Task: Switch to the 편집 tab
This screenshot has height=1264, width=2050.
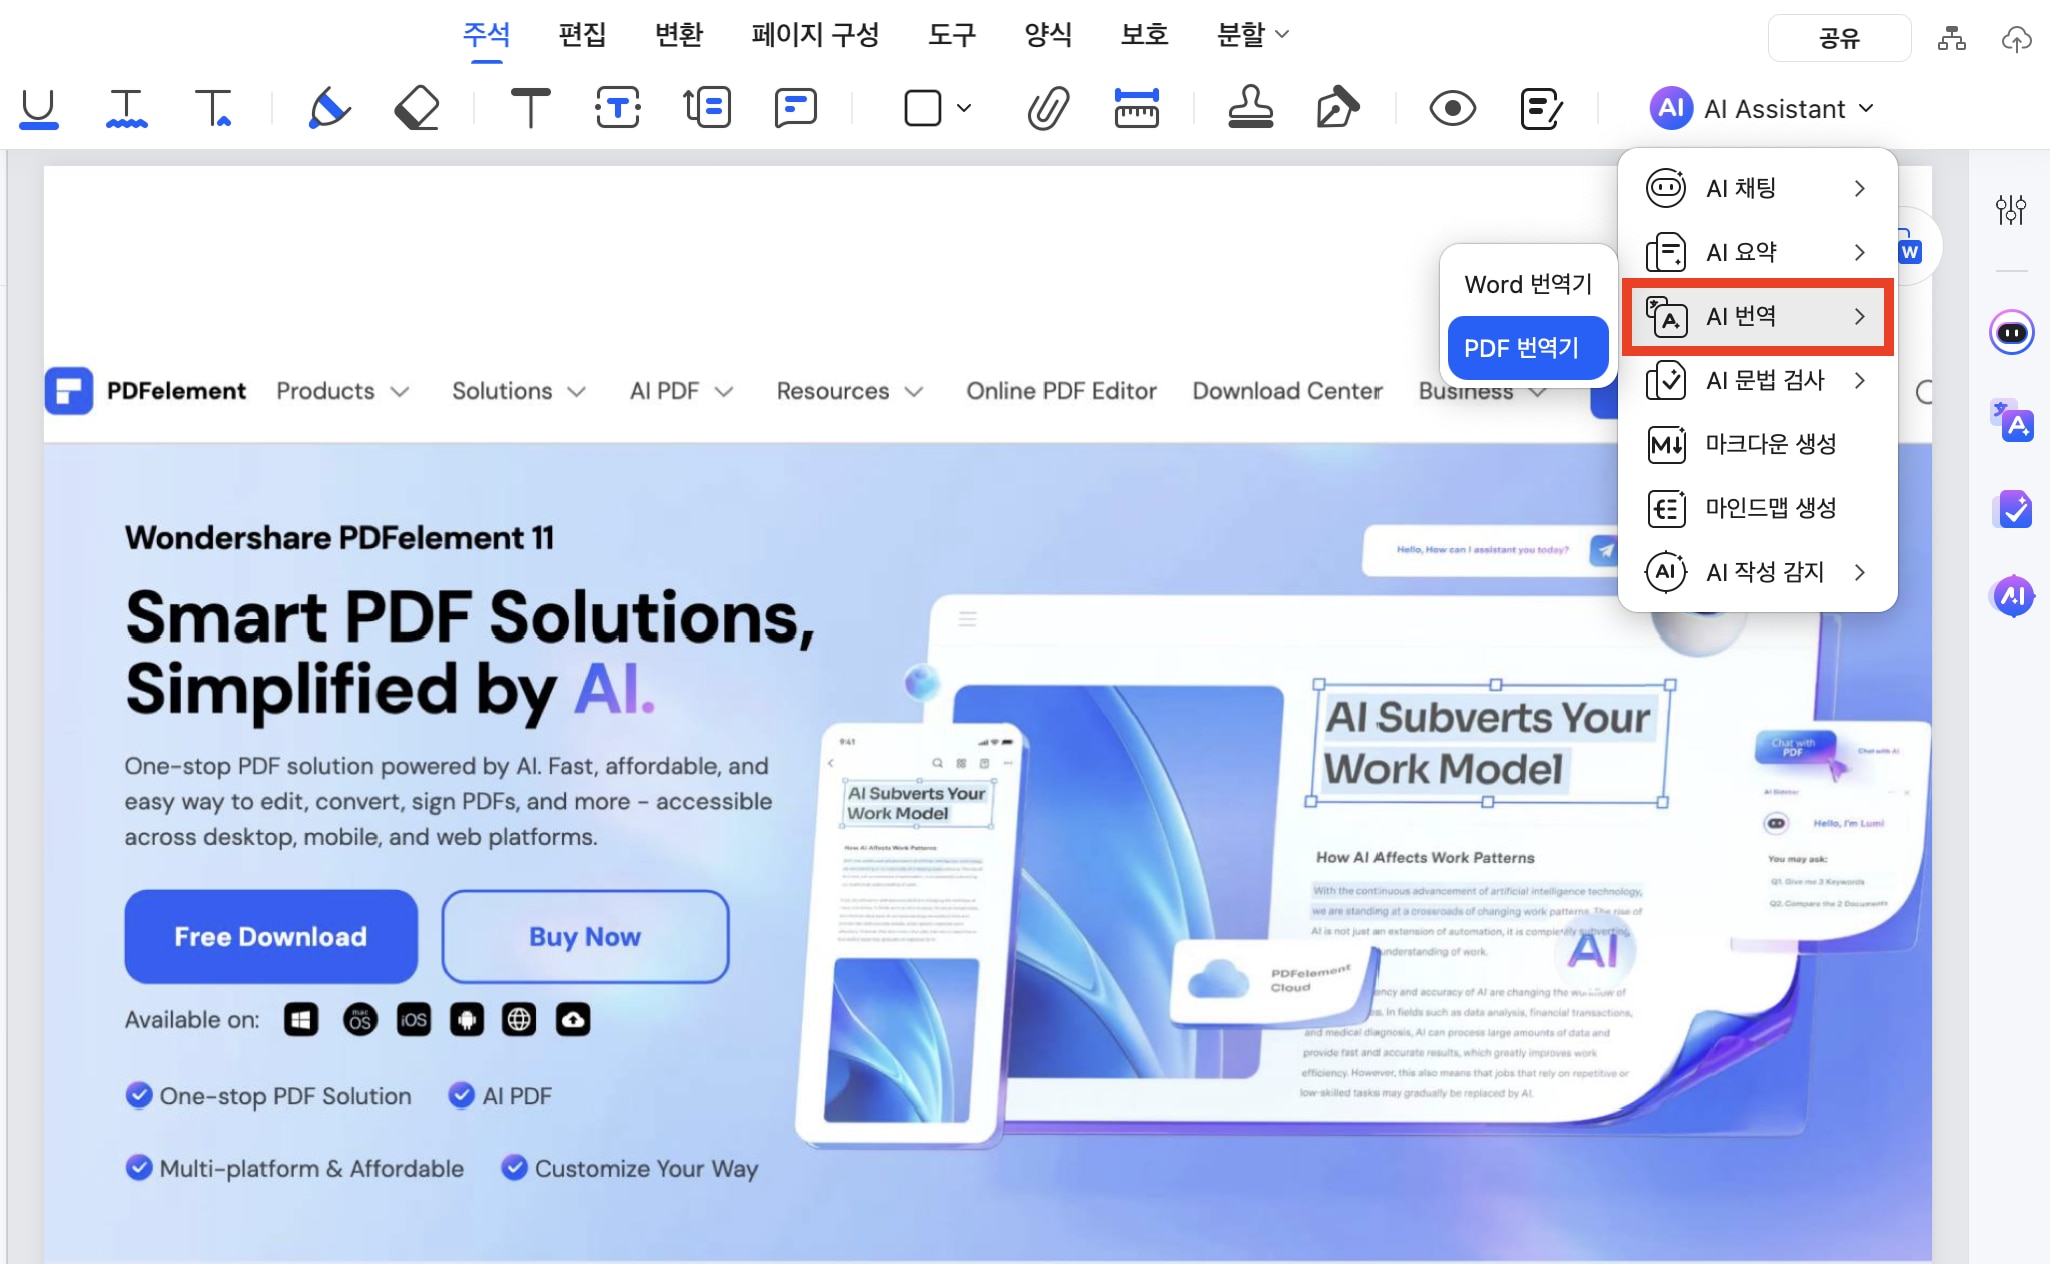Action: click(582, 35)
